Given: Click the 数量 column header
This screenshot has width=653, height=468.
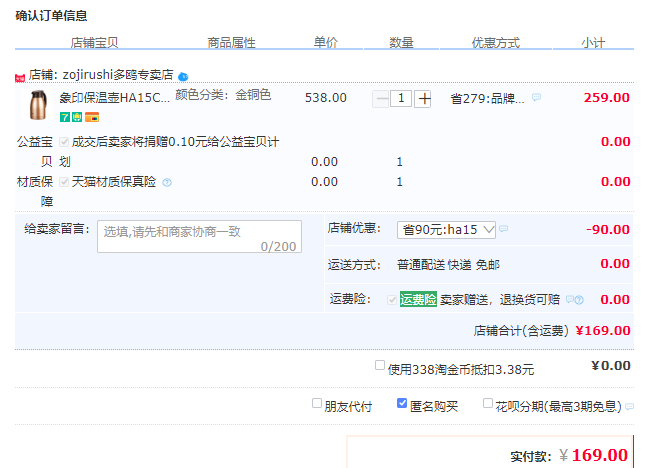Looking at the screenshot, I should point(401,42).
